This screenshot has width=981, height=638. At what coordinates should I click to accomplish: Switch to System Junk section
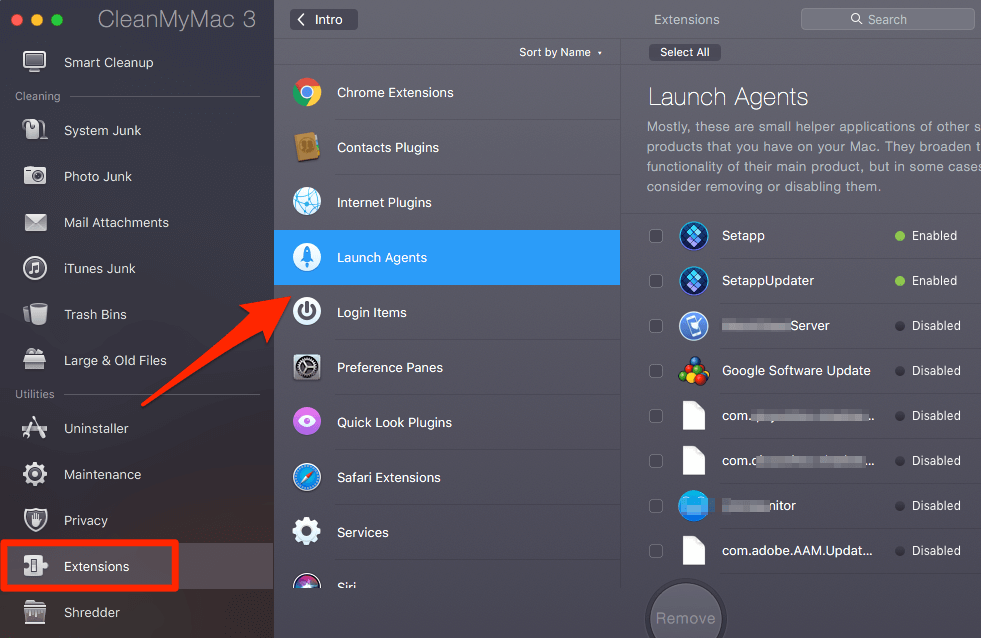[x=136, y=130]
